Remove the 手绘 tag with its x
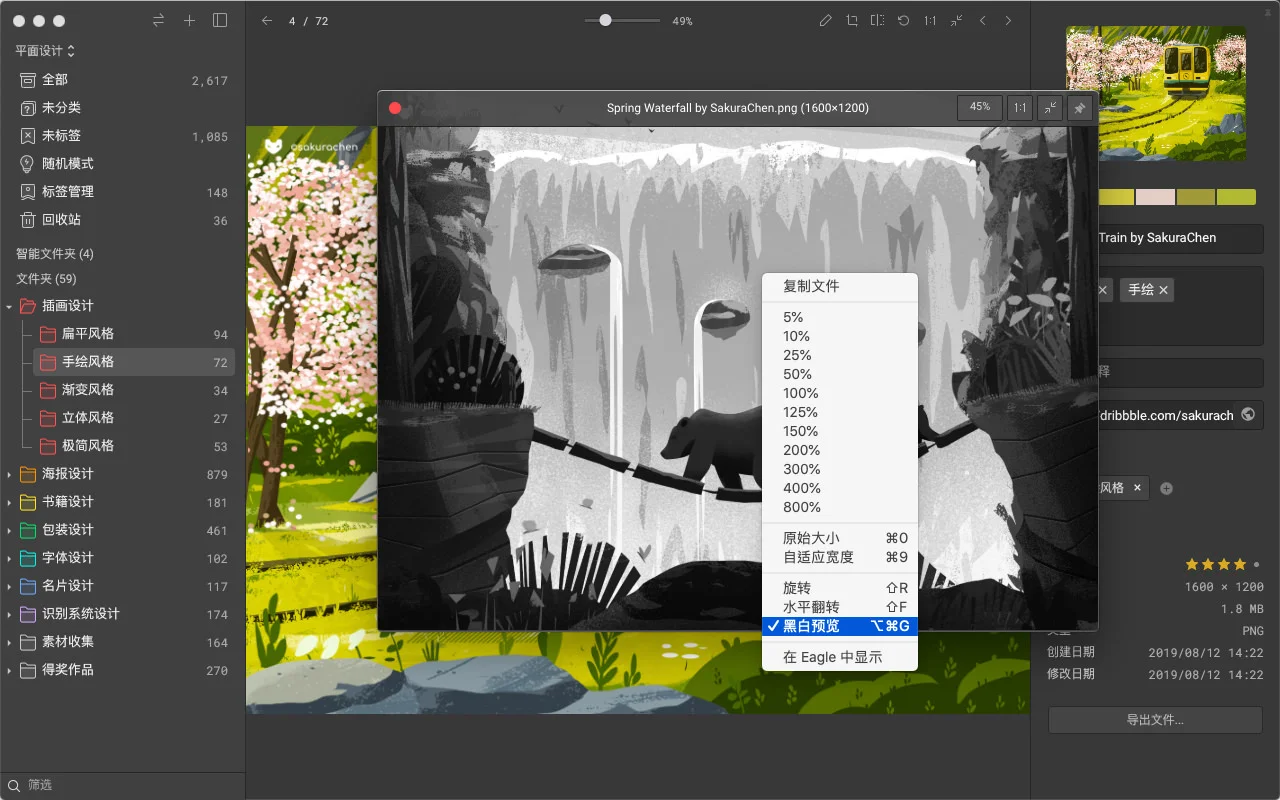The image size is (1280, 800). 1163,290
